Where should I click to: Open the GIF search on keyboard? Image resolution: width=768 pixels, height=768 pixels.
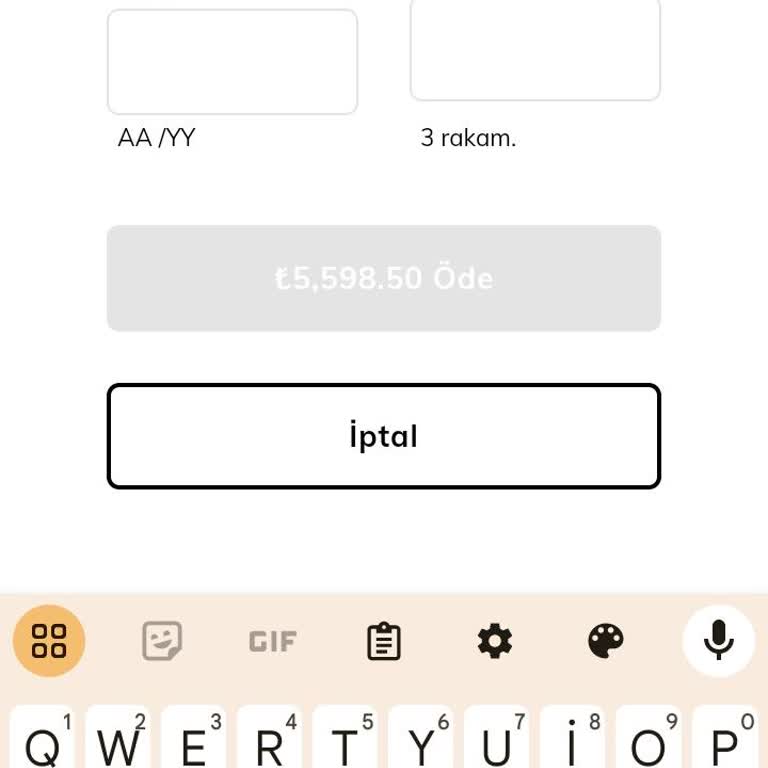(273, 641)
